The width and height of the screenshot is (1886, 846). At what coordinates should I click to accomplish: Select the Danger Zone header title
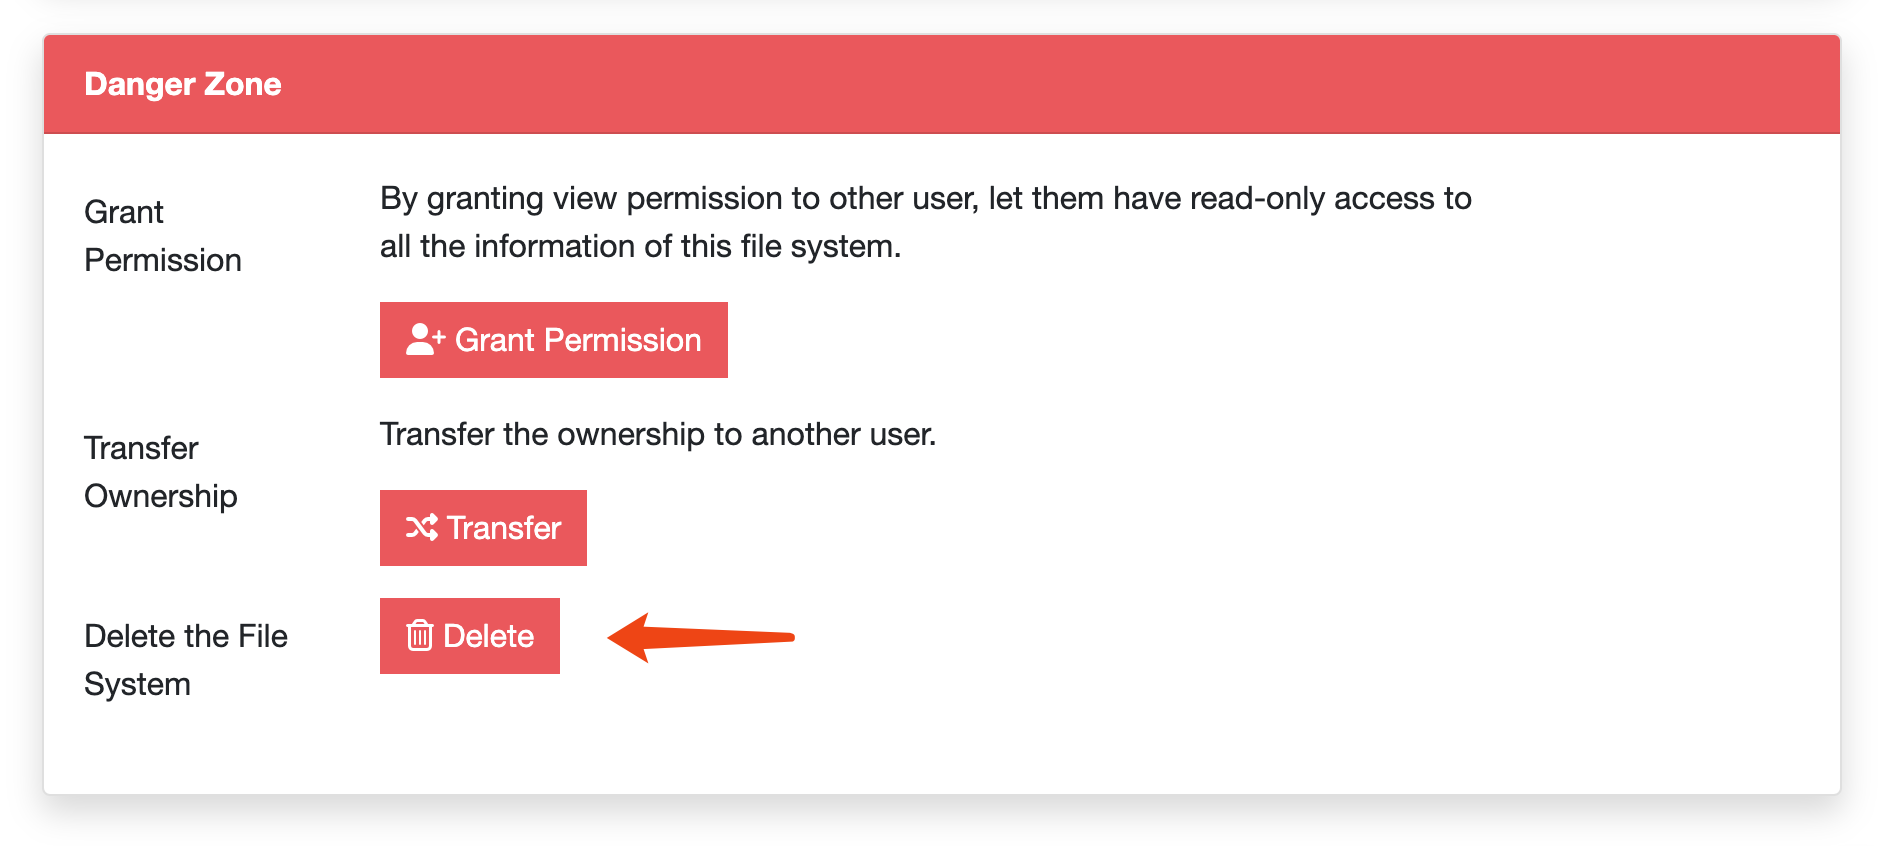pyautogui.click(x=183, y=84)
